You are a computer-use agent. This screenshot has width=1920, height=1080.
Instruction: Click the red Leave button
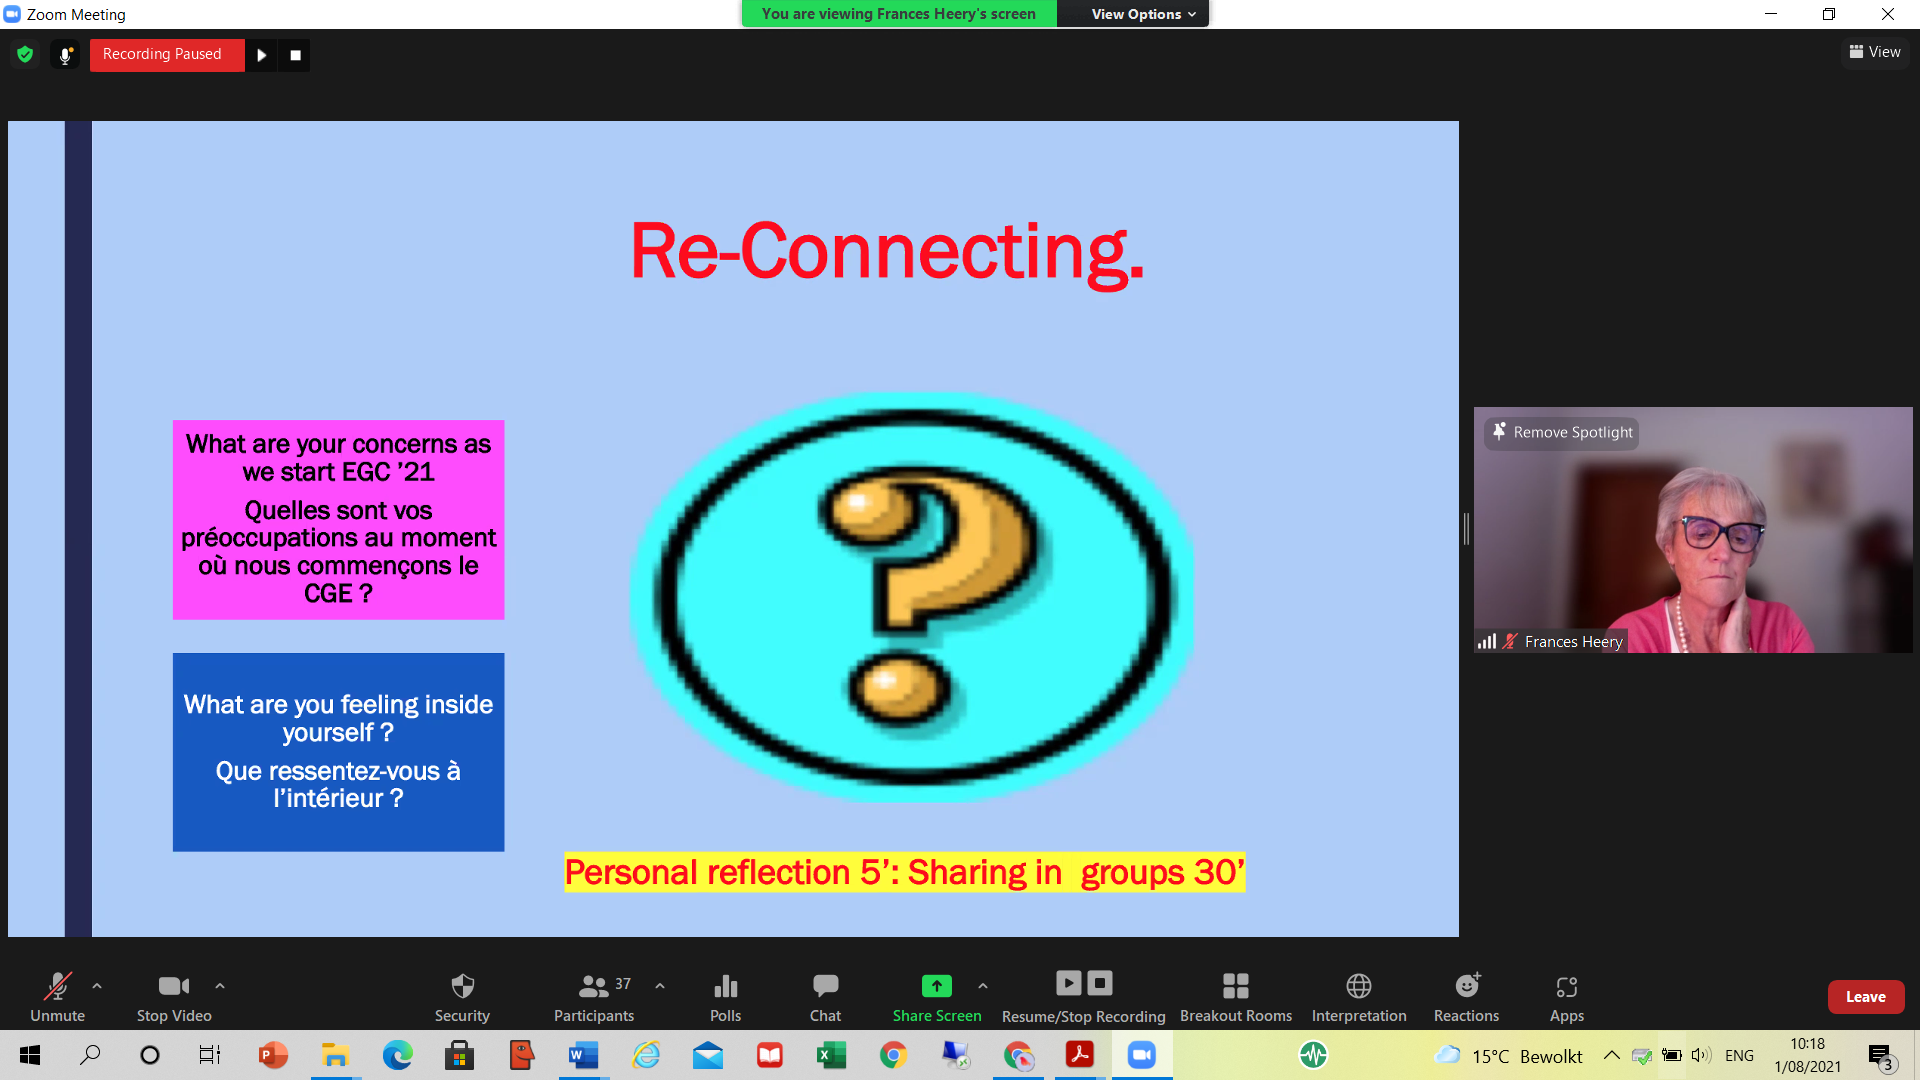1865,997
